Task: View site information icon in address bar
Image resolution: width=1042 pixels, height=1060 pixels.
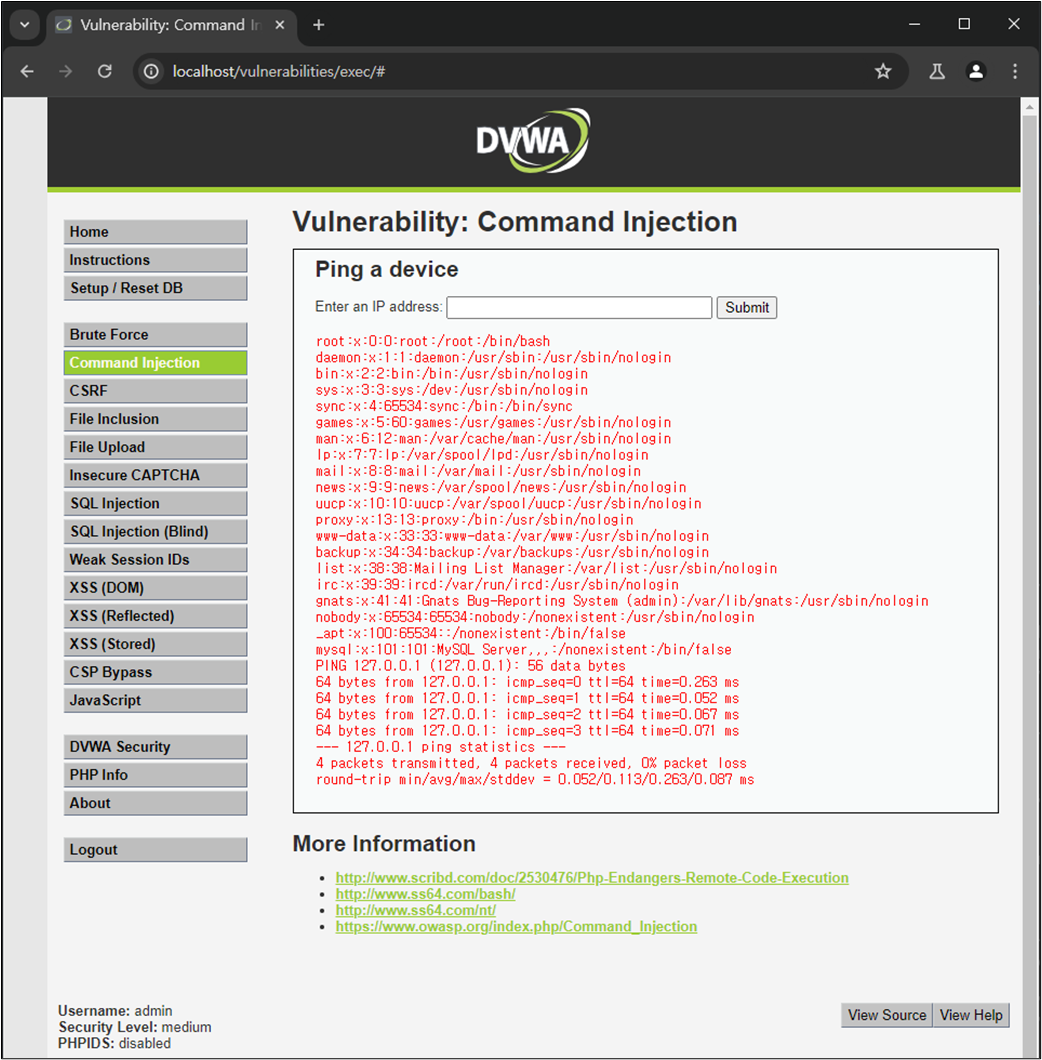Action: (x=151, y=71)
